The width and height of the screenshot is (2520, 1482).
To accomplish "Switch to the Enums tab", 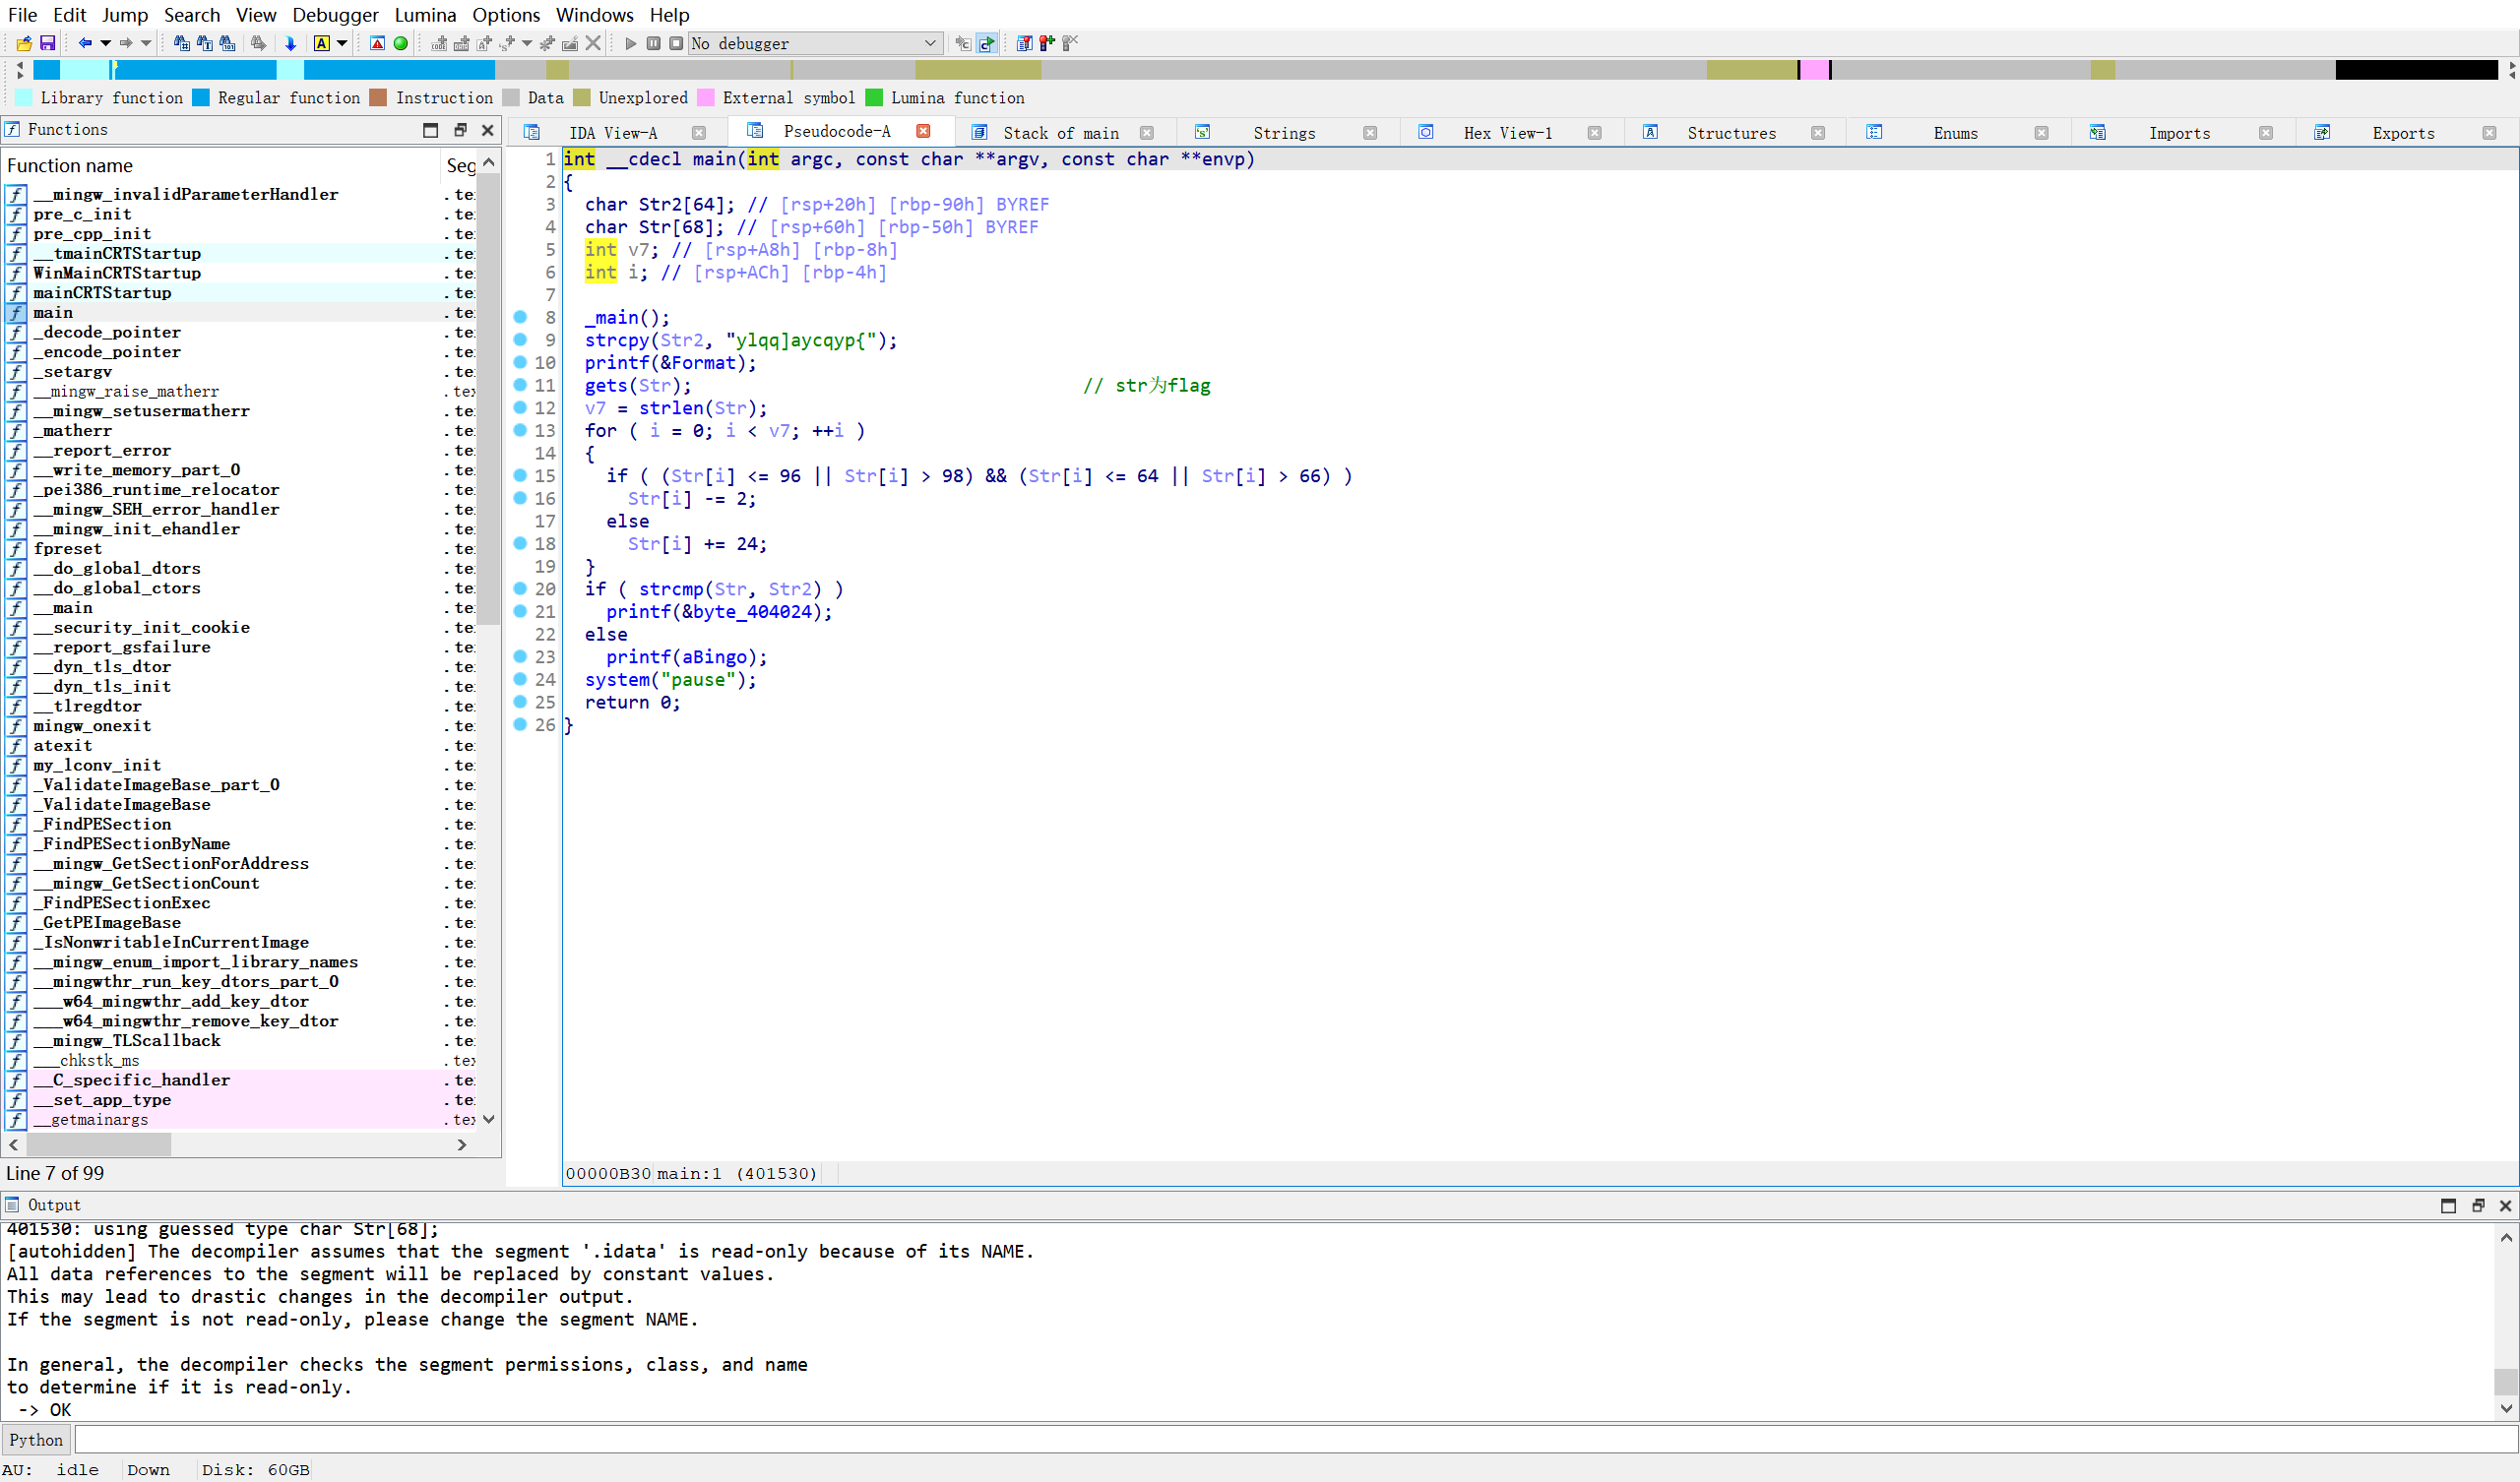I will click(1955, 133).
